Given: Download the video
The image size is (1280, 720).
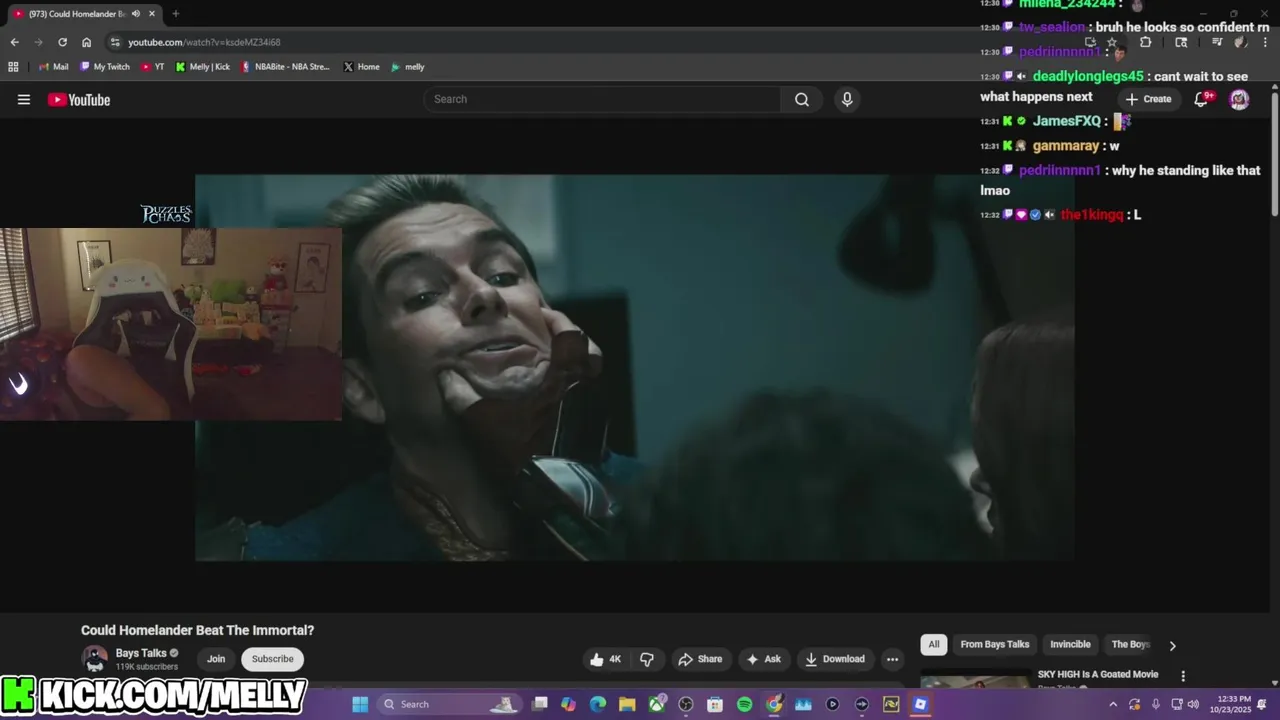Looking at the screenshot, I should pos(835,659).
